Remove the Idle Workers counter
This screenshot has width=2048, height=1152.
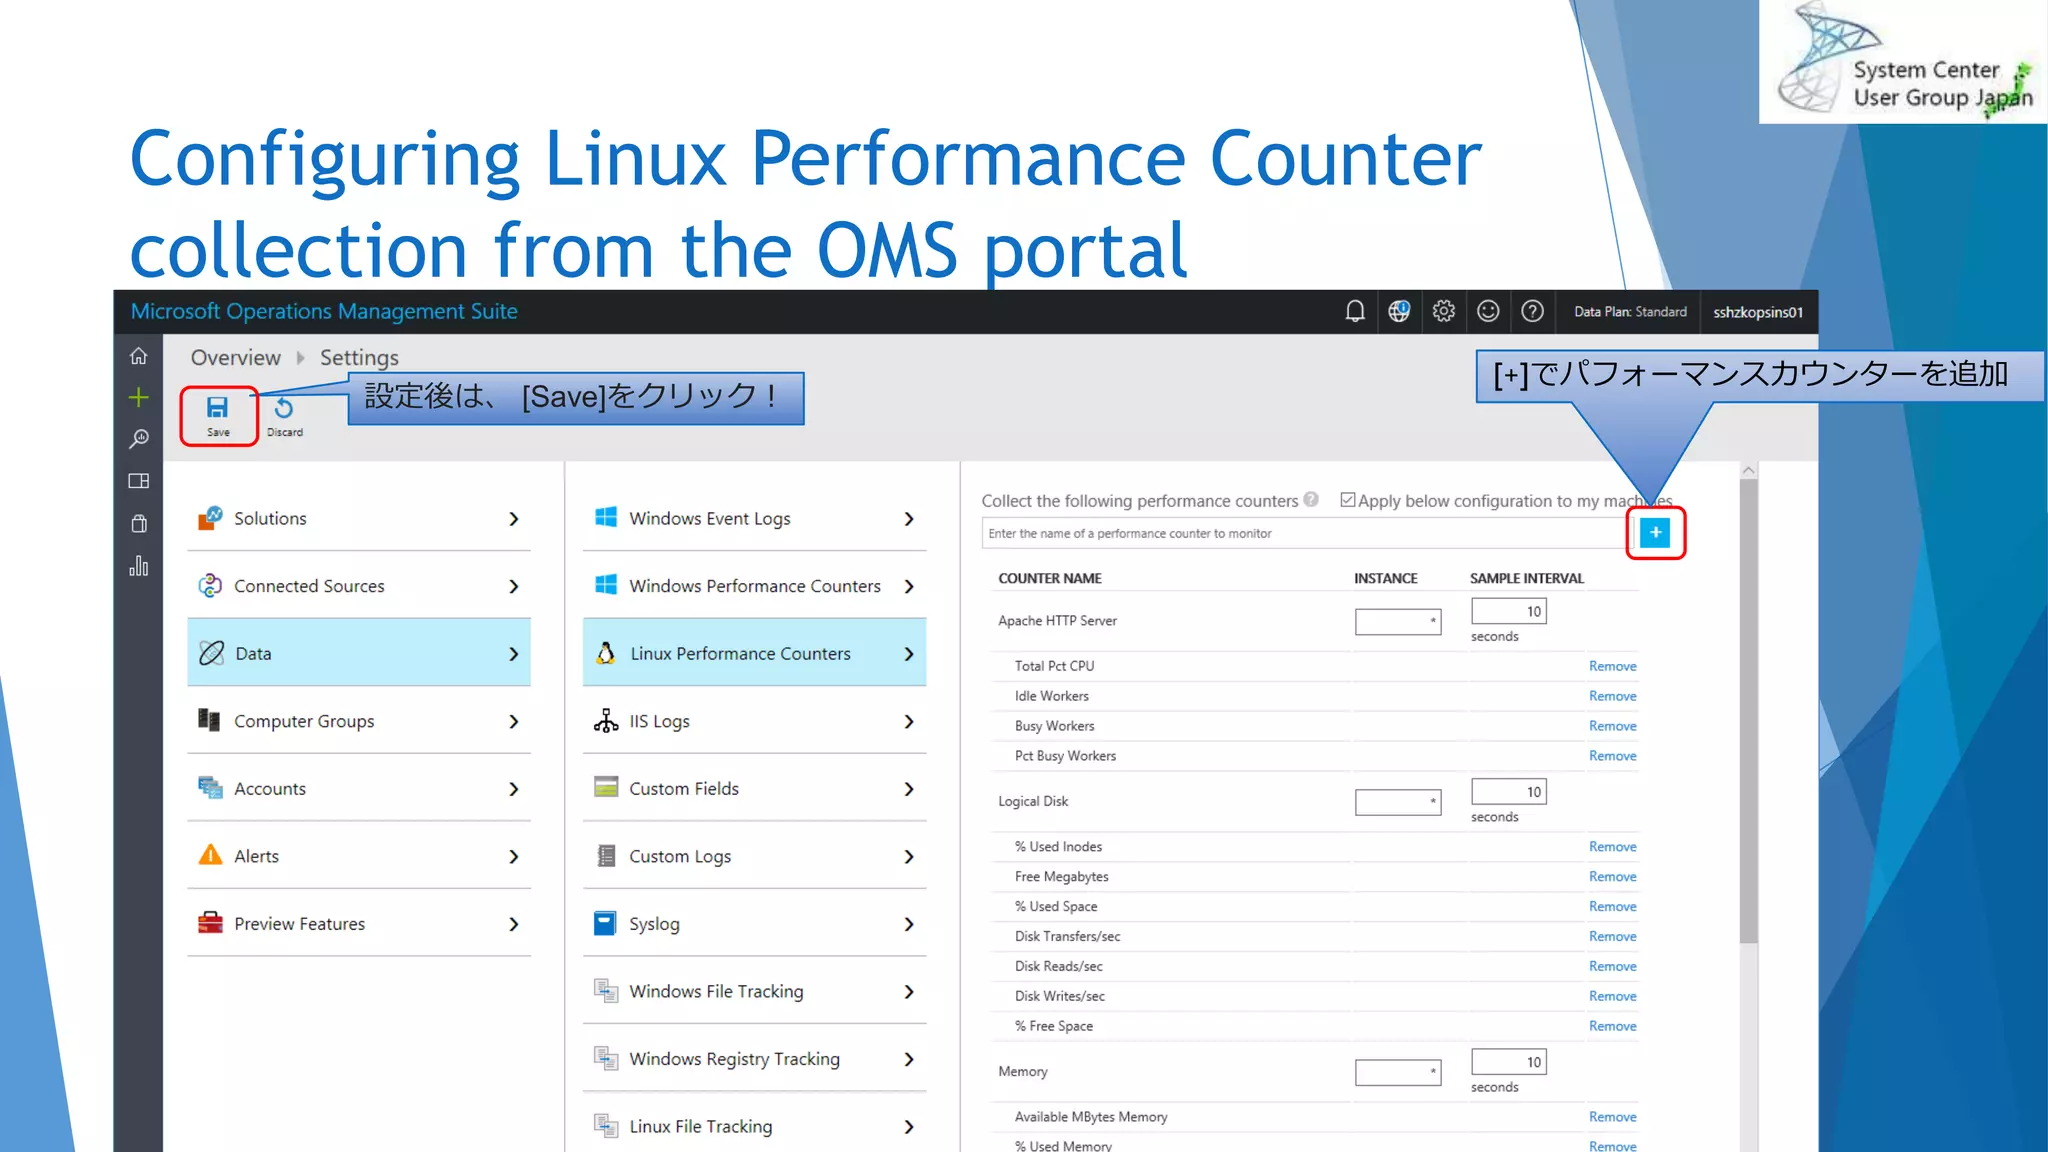pos(1612,696)
